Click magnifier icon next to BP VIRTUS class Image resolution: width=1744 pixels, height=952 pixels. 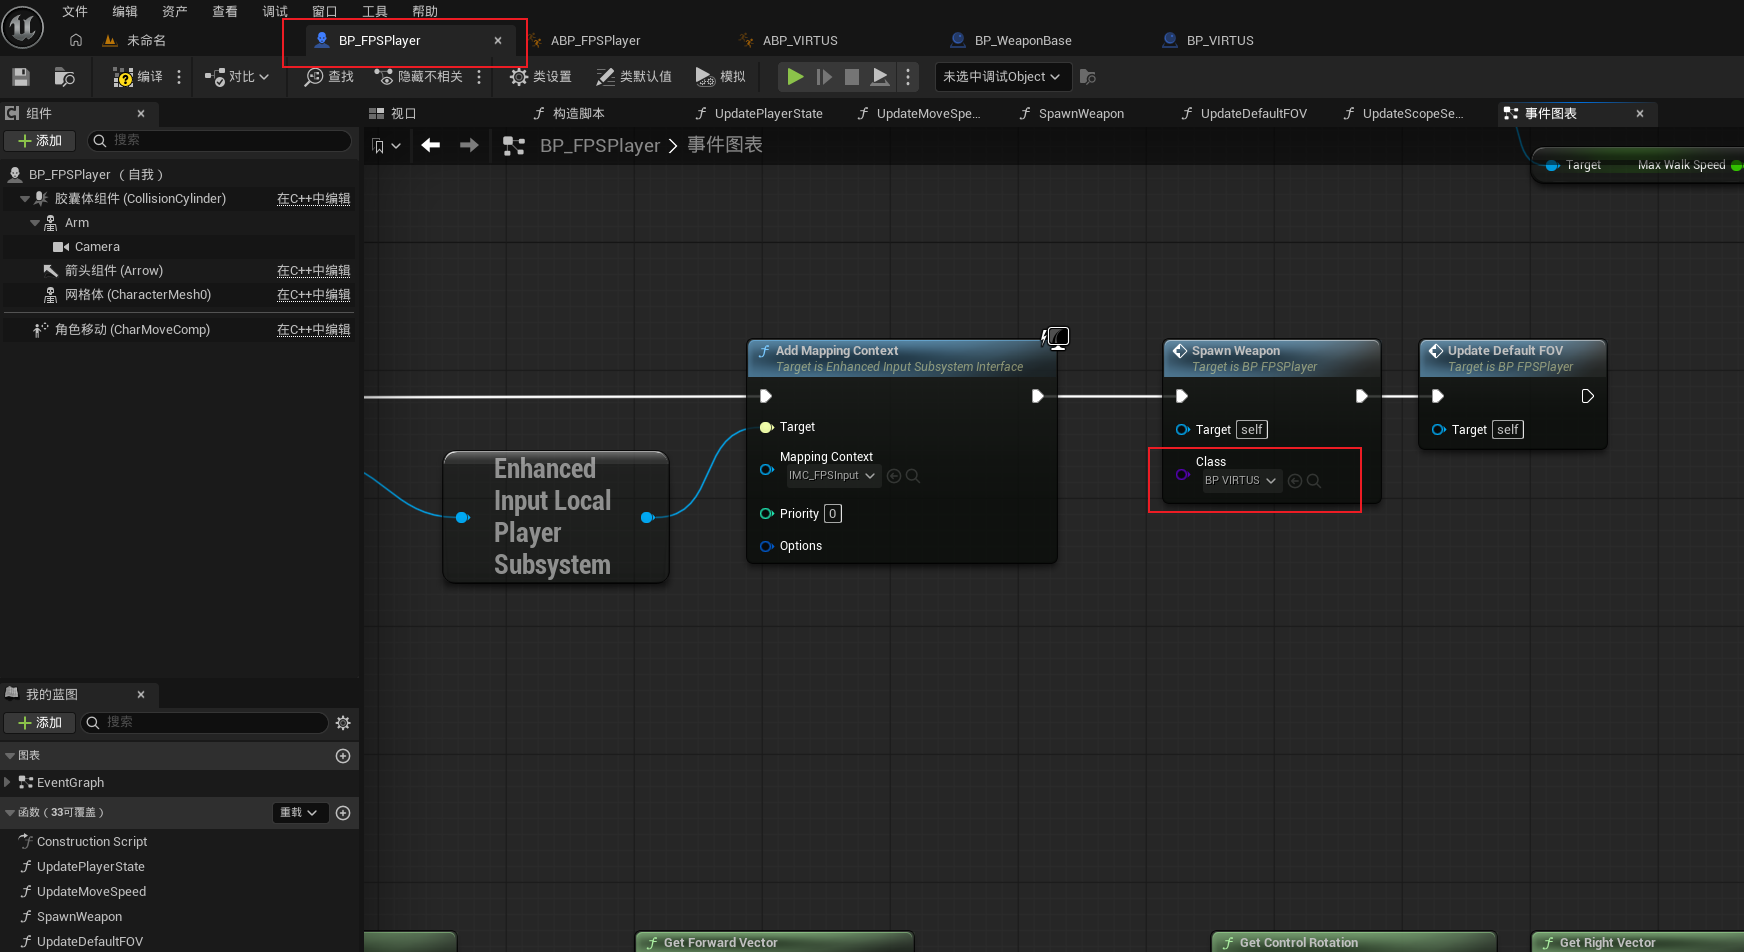[1314, 481]
